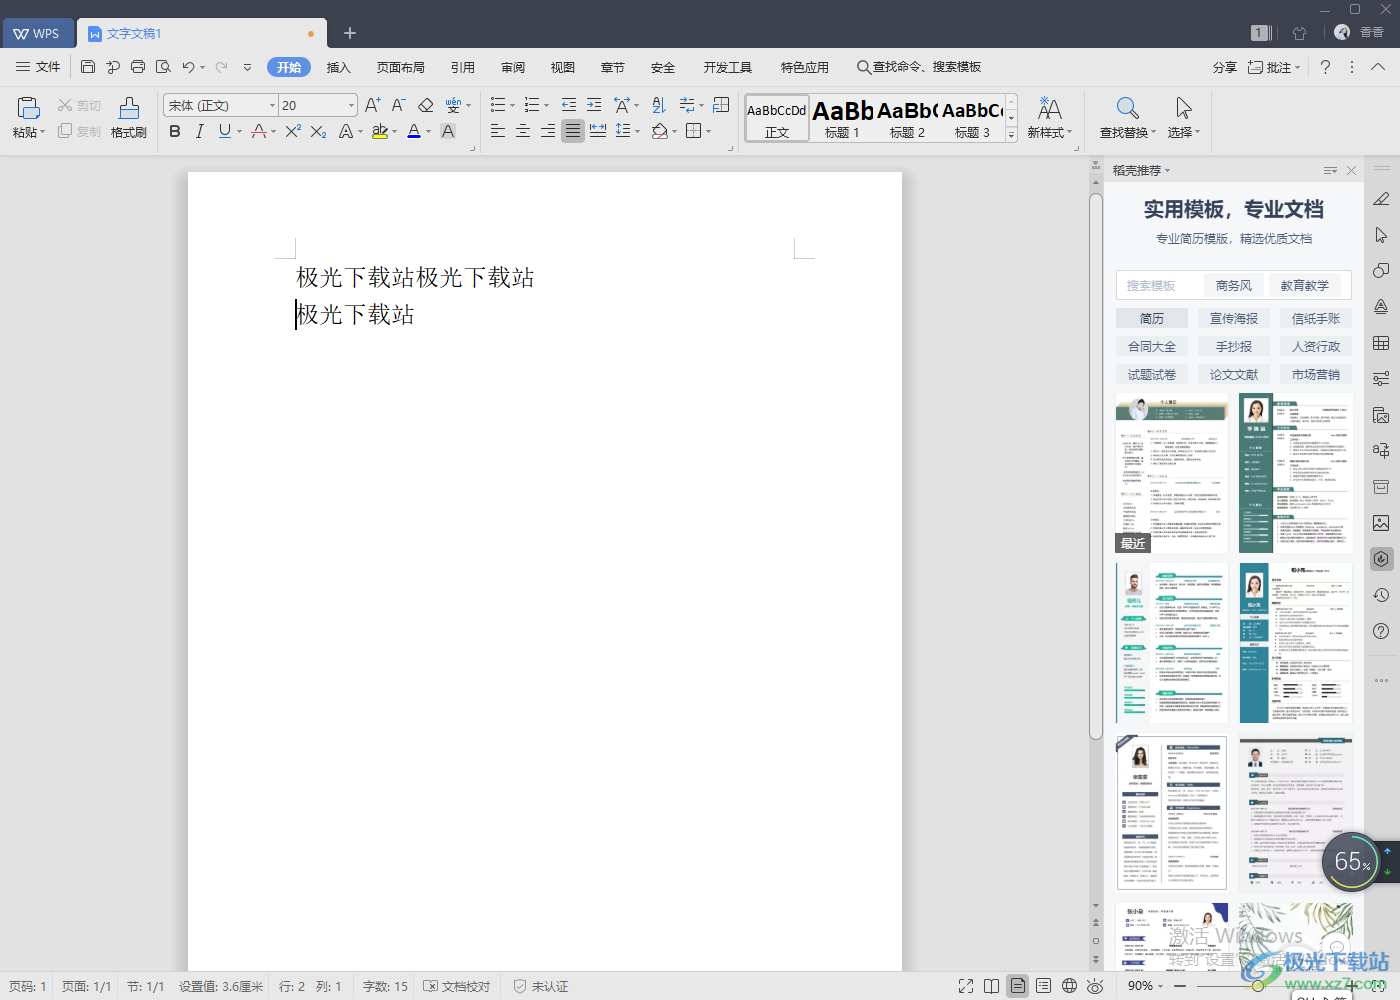Viewport: 1400px width, 1000px height.
Task: Open the first resume template marked 最近
Action: pos(1172,473)
